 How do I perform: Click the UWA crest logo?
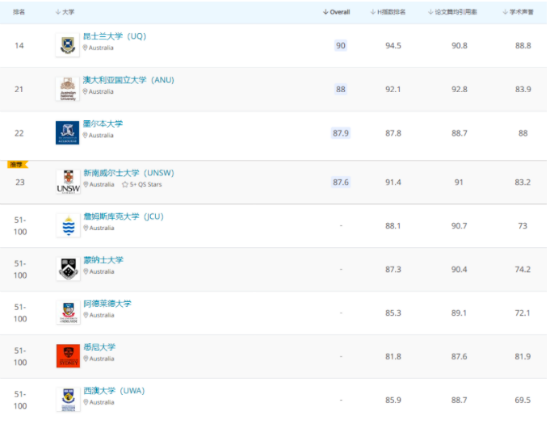68,399
